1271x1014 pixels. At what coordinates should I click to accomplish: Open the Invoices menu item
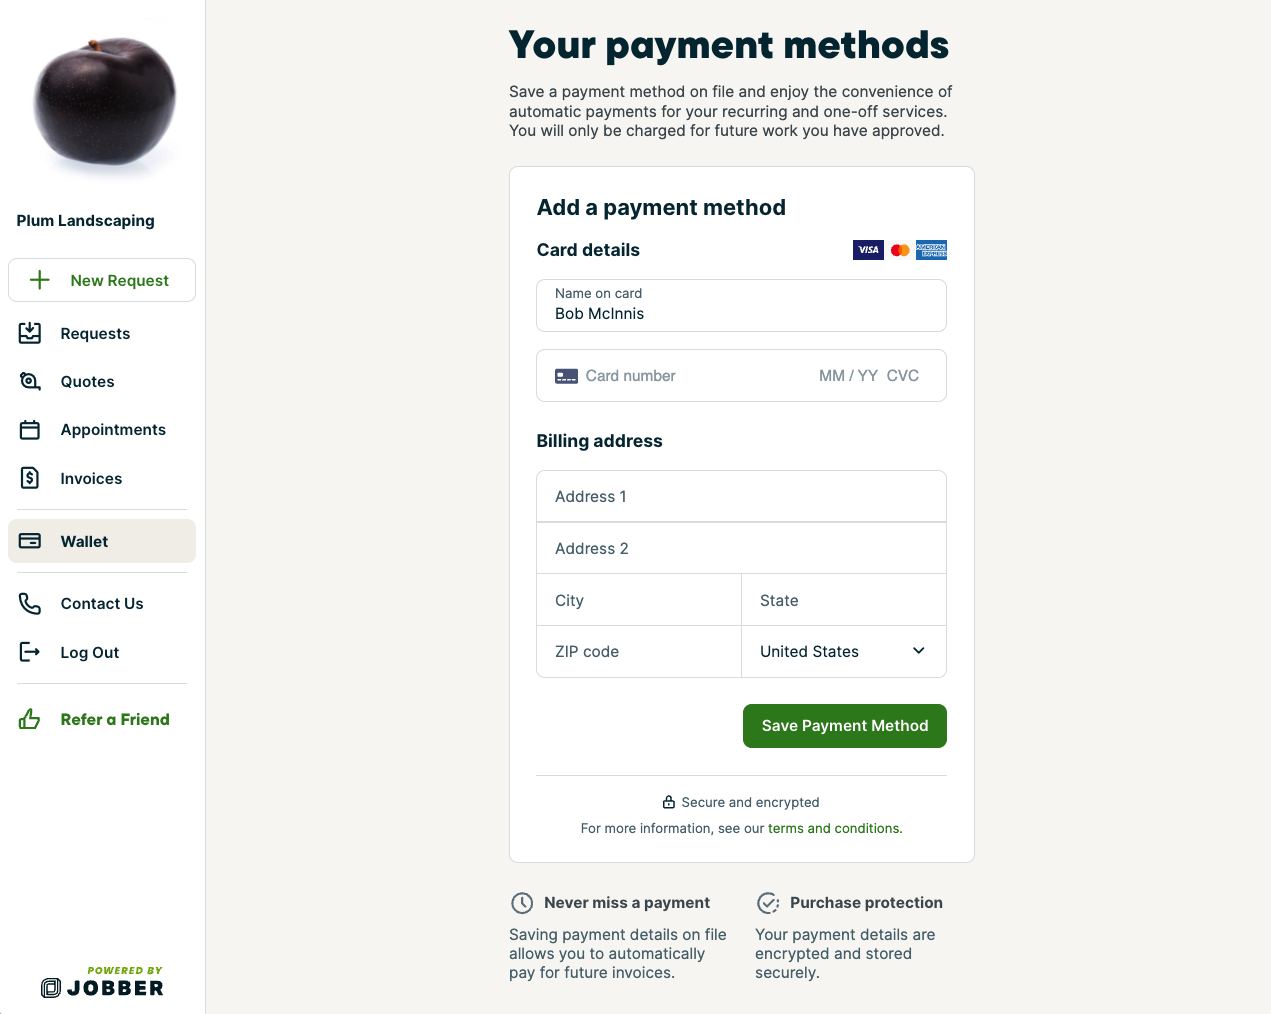click(91, 479)
